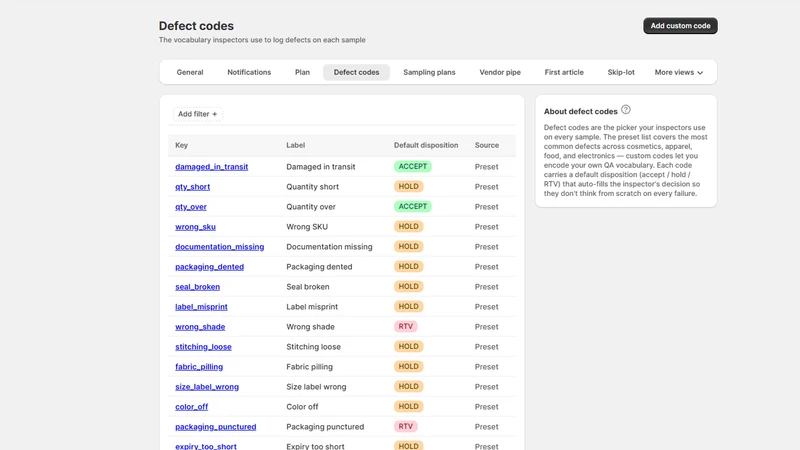Open the About defect codes help icon

626,110
